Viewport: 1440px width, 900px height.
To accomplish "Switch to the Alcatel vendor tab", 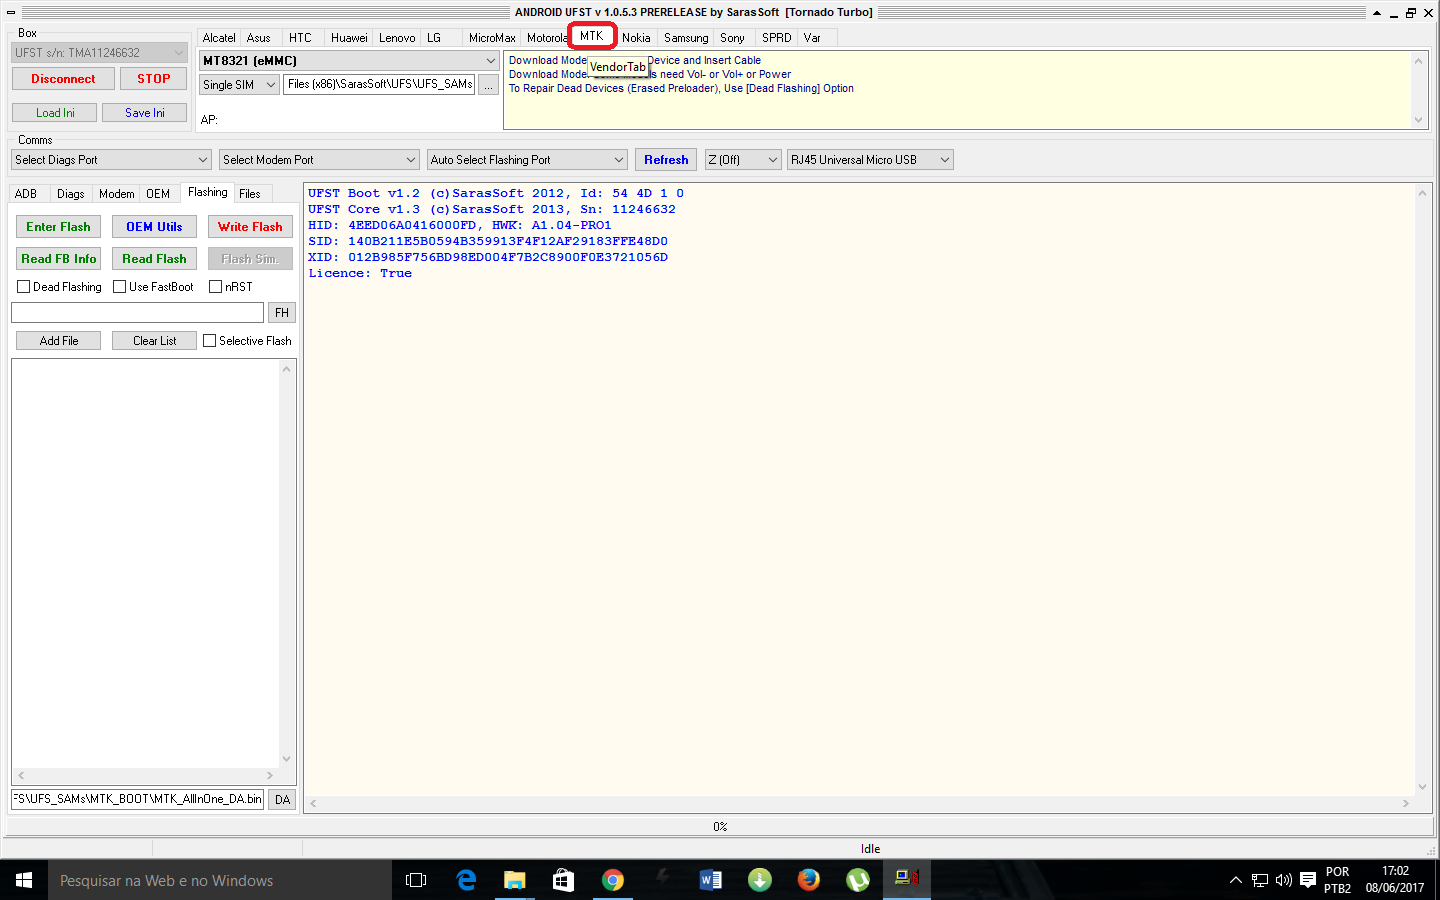I will (219, 38).
